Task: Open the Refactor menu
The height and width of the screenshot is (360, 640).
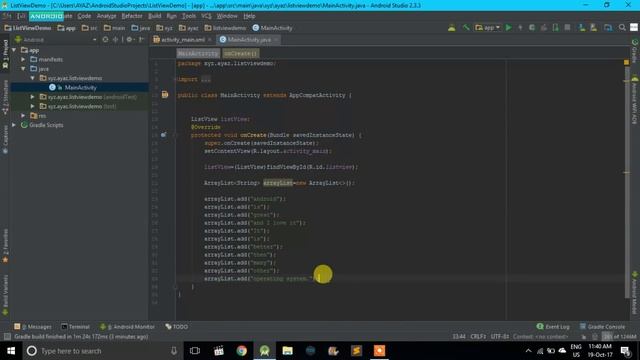Action: tap(132, 16)
